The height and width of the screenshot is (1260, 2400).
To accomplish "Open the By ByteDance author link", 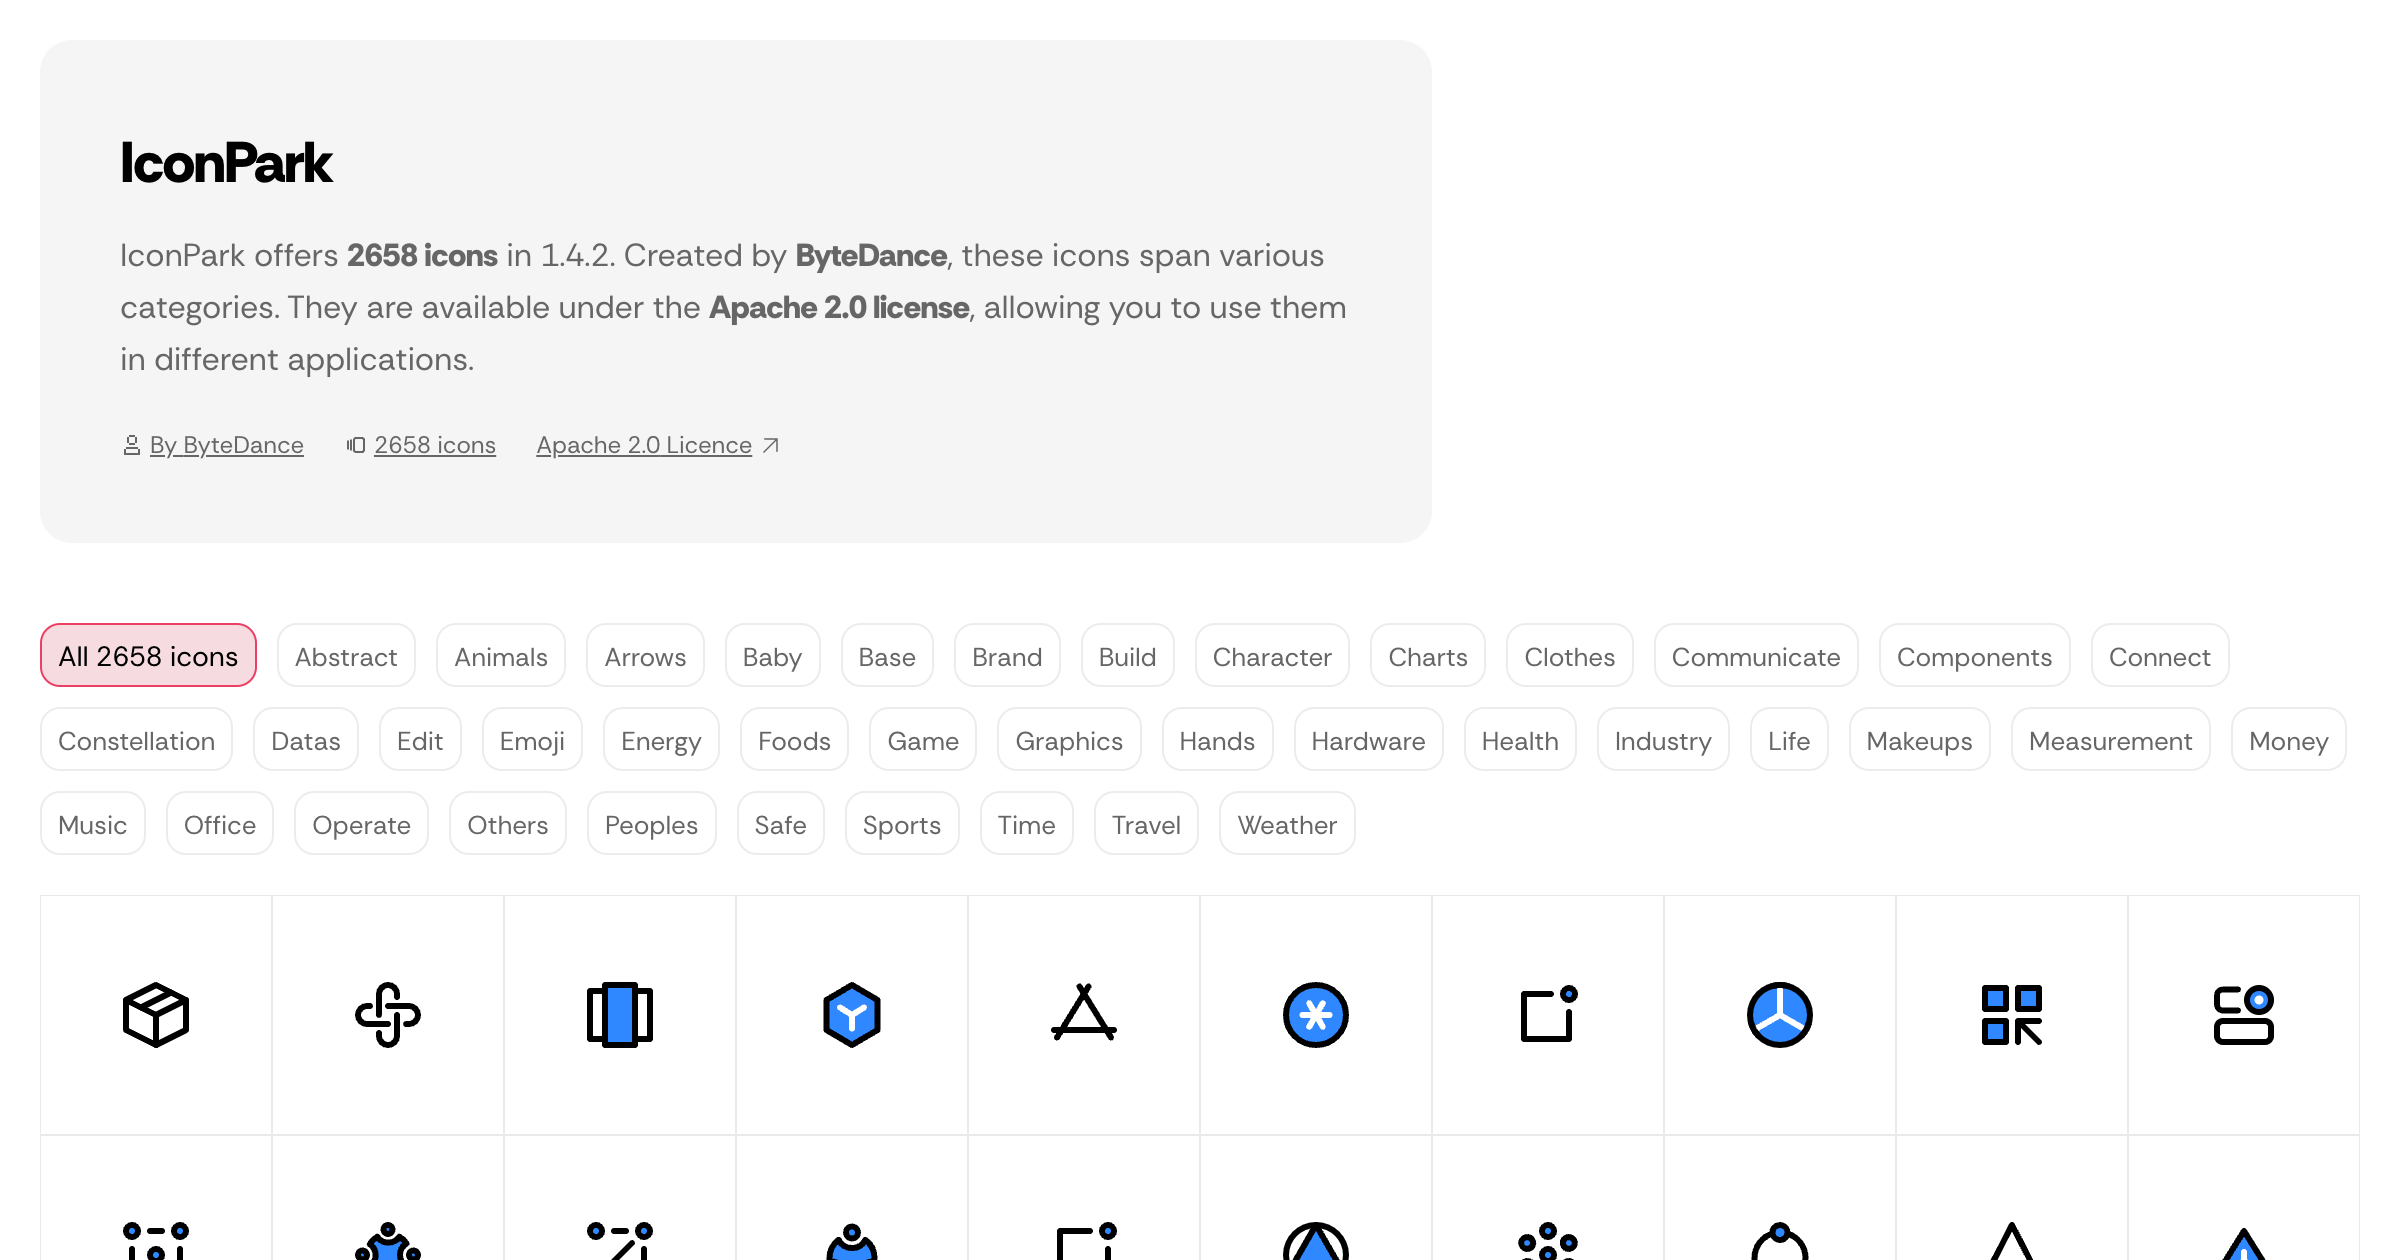I will click(226, 445).
